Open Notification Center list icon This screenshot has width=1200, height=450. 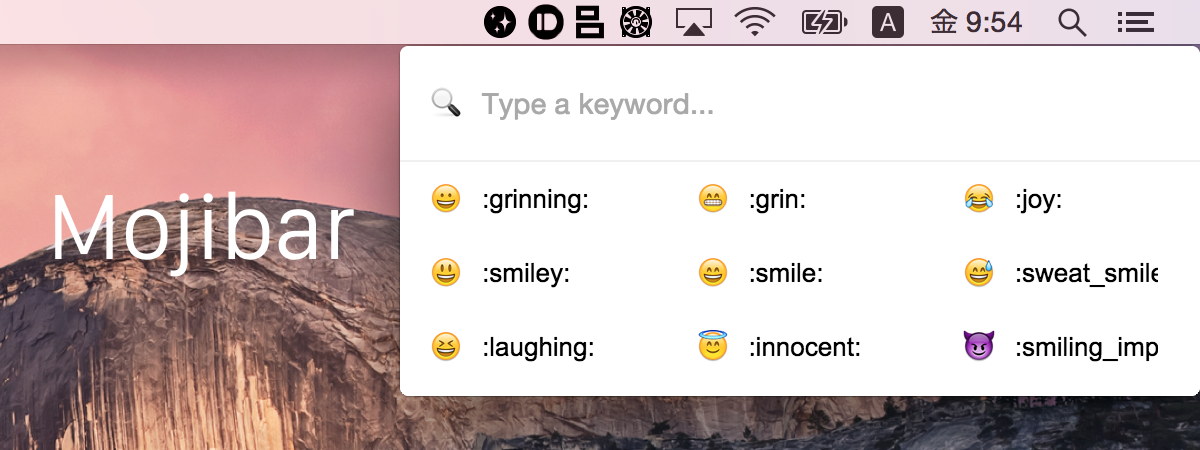[x=1135, y=22]
